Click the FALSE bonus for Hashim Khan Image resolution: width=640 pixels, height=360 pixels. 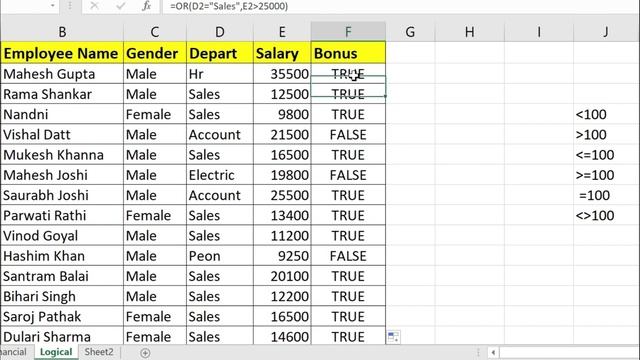point(348,256)
